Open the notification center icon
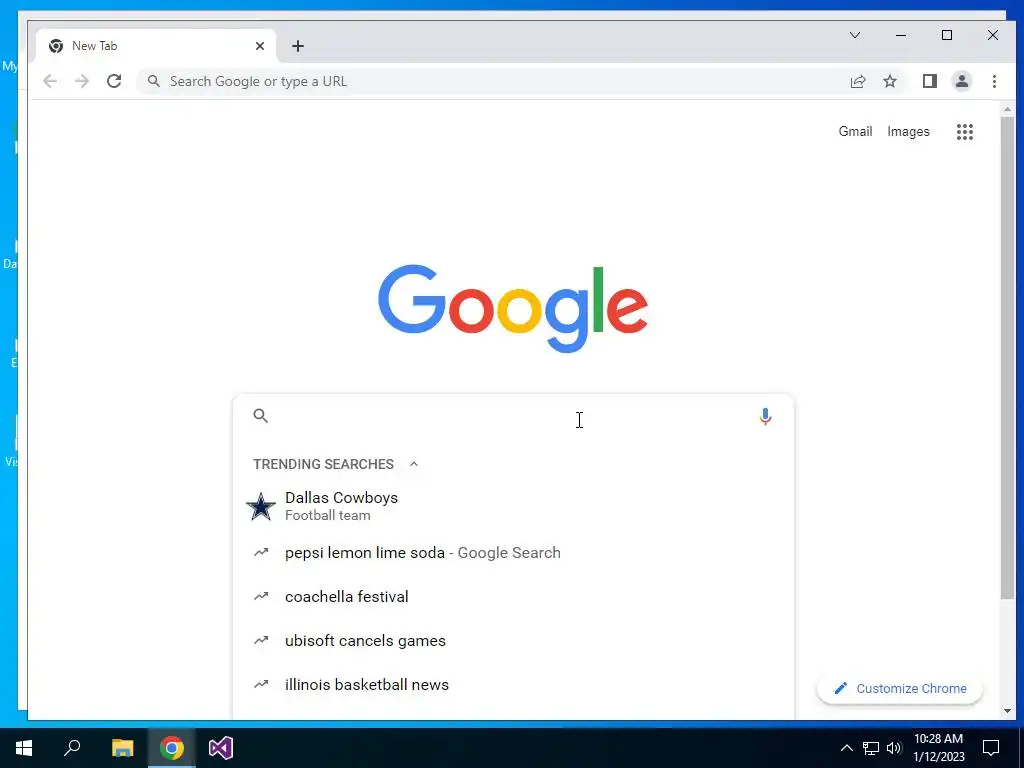The height and width of the screenshot is (768, 1024). [x=991, y=748]
